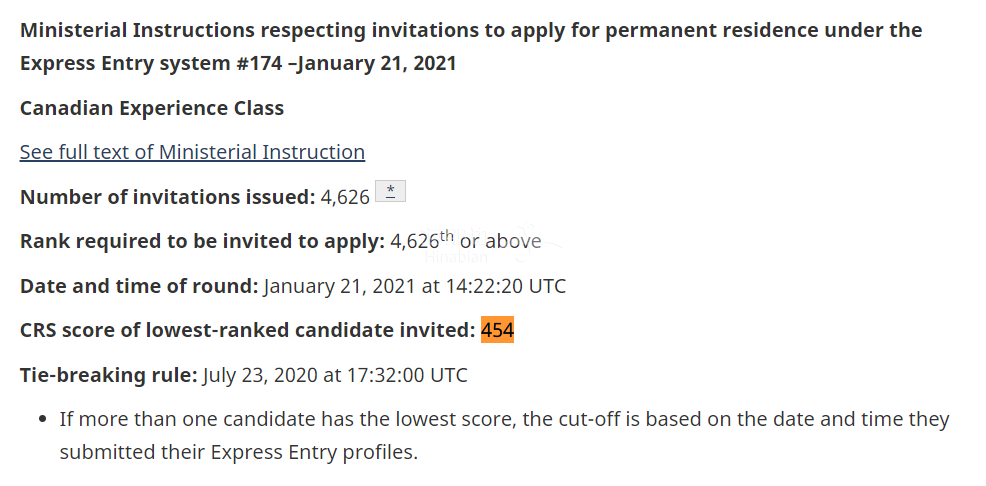Click the asterisk footnote button beside 4,626
Image resolution: width=986 pixels, height=486 pixels.
(390, 194)
